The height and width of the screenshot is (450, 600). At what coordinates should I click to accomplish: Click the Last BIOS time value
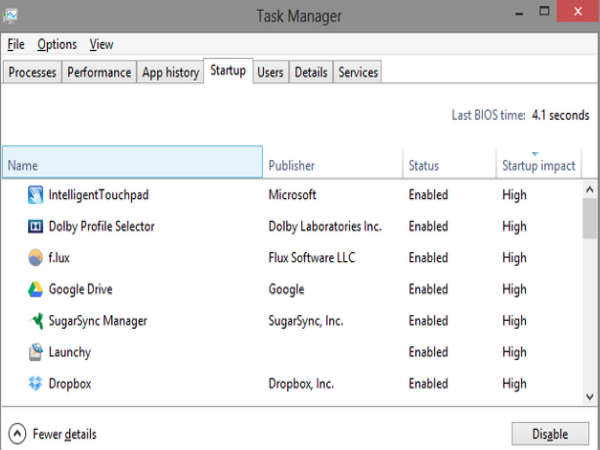561,115
